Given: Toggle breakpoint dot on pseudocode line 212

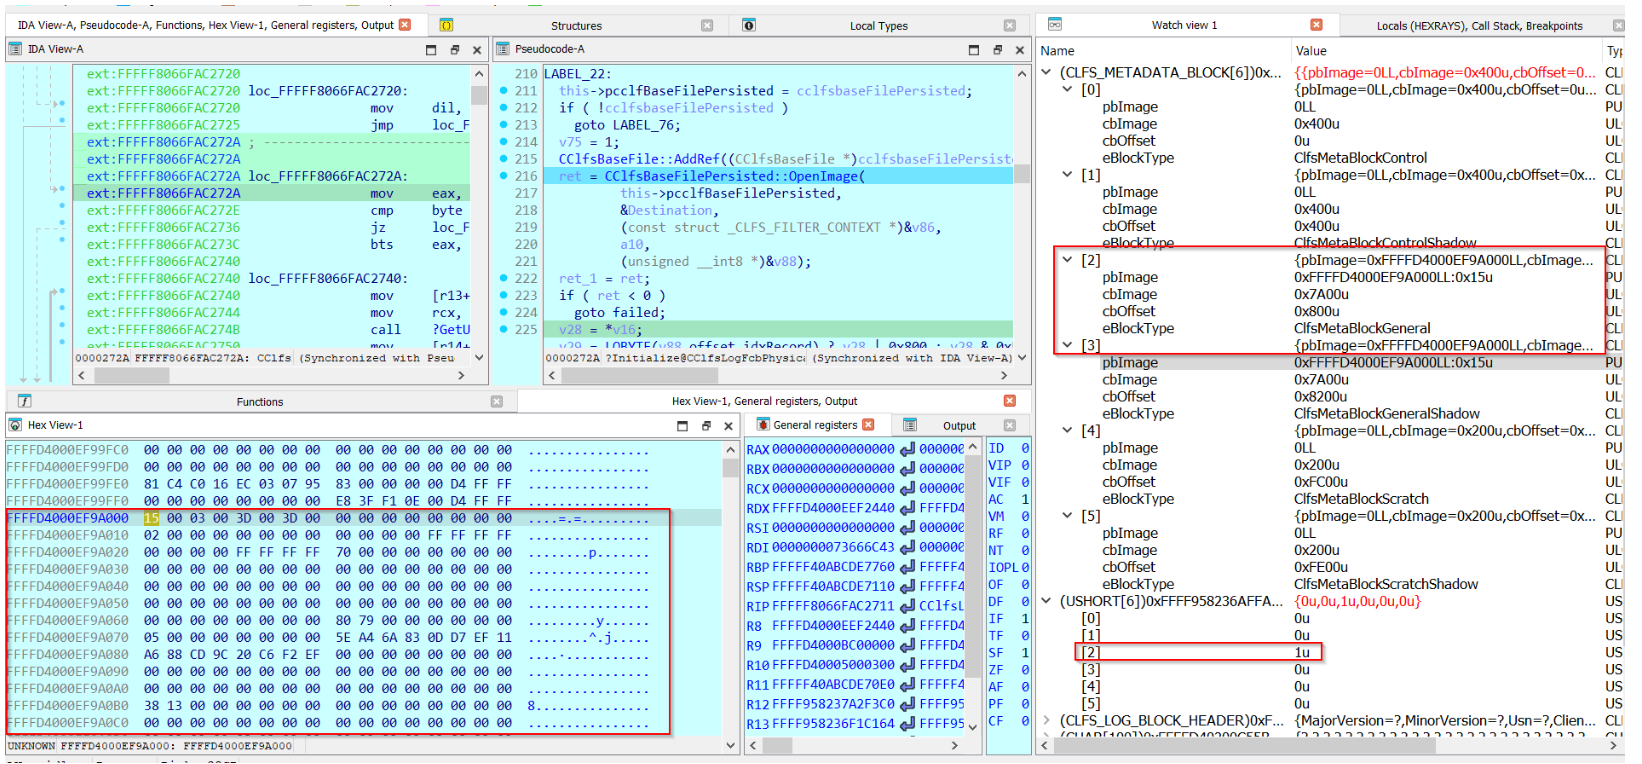Looking at the screenshot, I should coord(504,108).
